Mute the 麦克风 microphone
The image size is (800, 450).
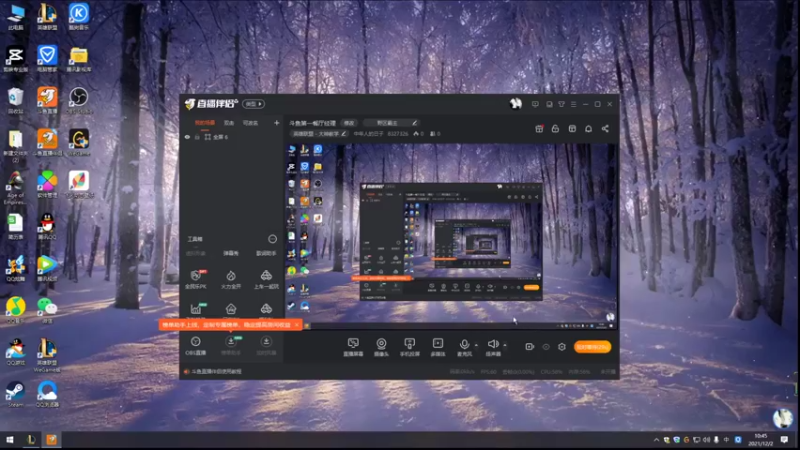464,346
